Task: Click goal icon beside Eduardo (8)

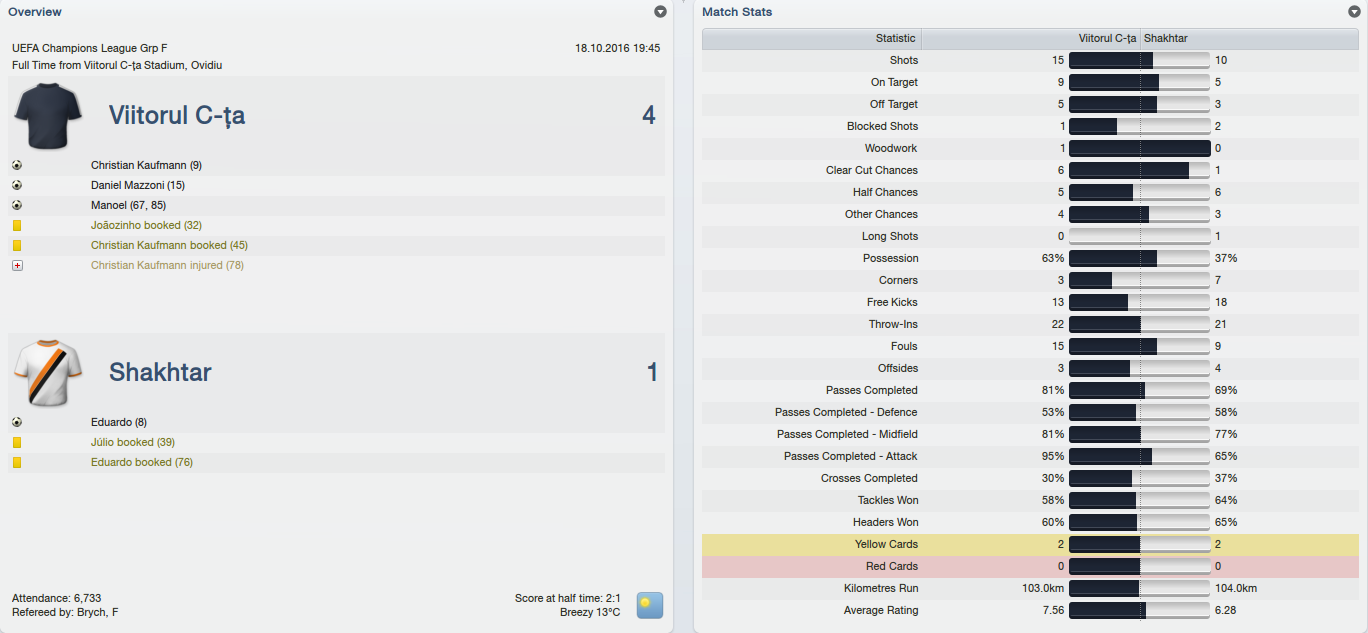Action: click(17, 422)
